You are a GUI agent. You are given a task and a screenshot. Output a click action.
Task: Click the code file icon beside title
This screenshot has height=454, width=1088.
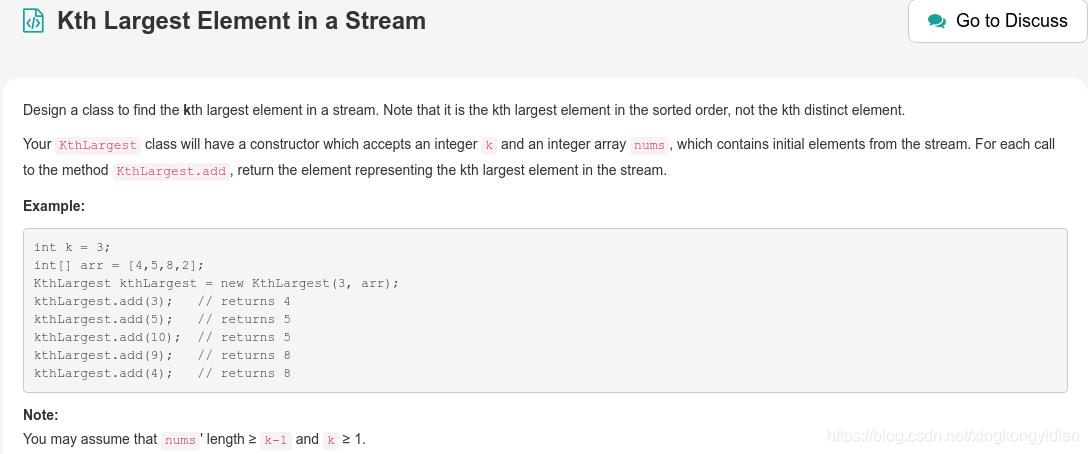[x=33, y=21]
